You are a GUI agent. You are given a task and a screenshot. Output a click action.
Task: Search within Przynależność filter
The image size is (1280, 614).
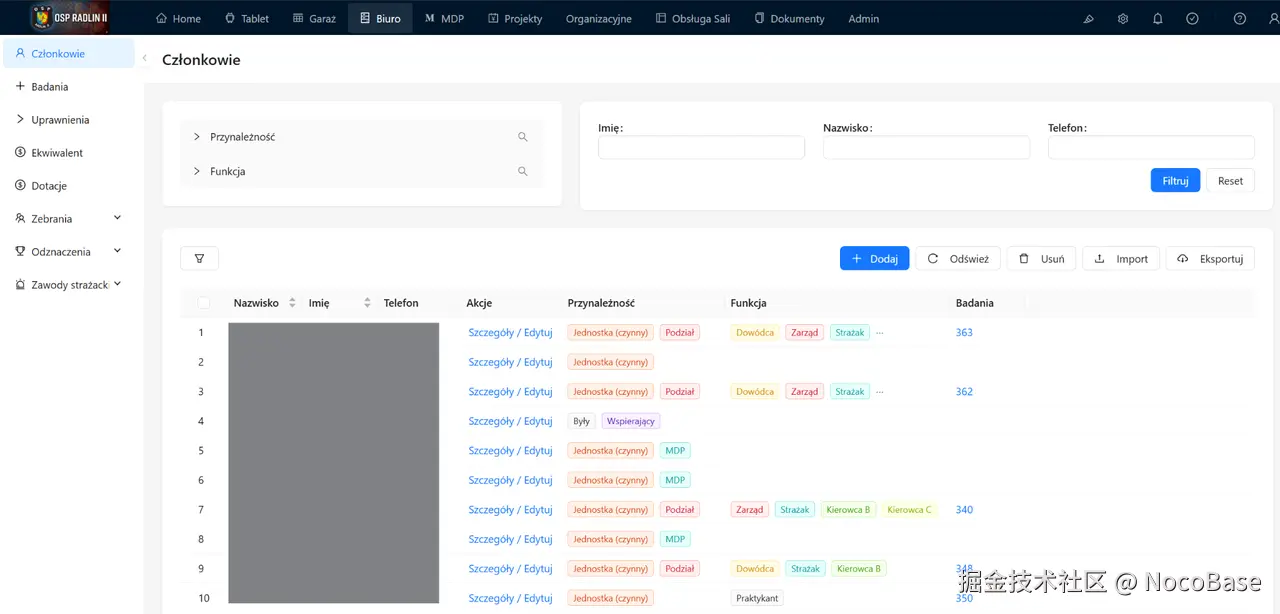click(522, 137)
